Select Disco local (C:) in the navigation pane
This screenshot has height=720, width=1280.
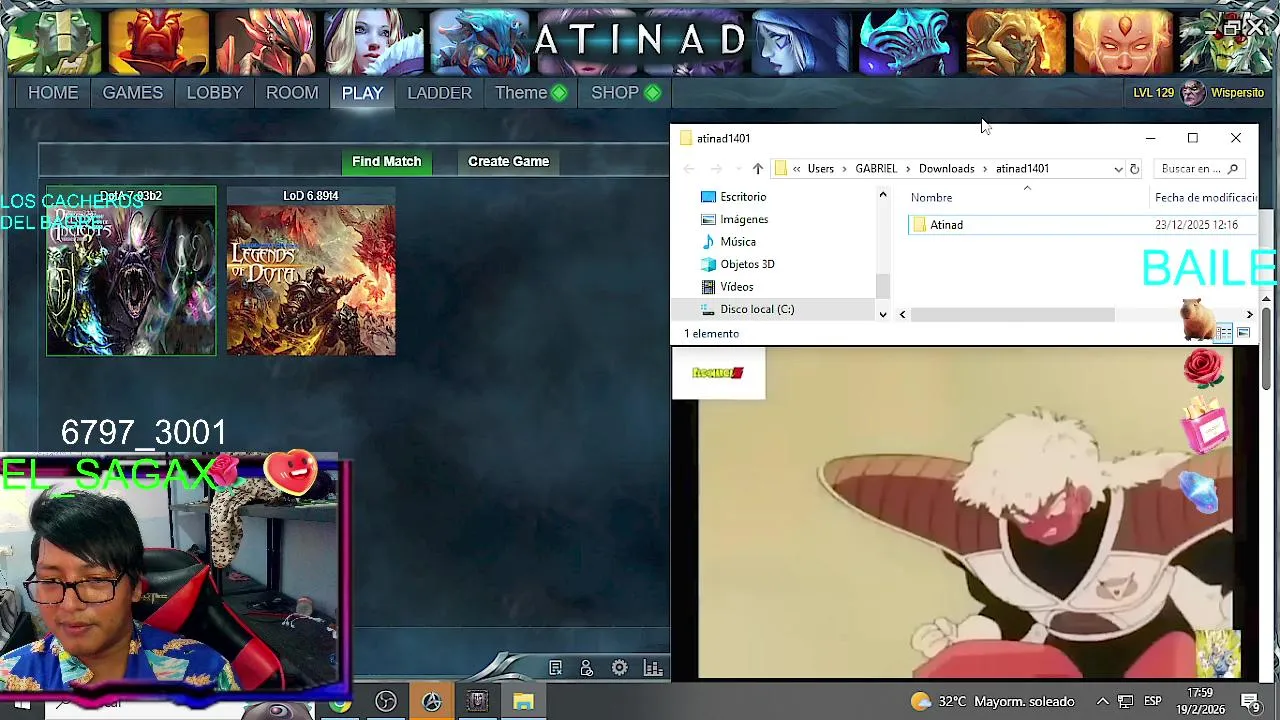coord(757,309)
